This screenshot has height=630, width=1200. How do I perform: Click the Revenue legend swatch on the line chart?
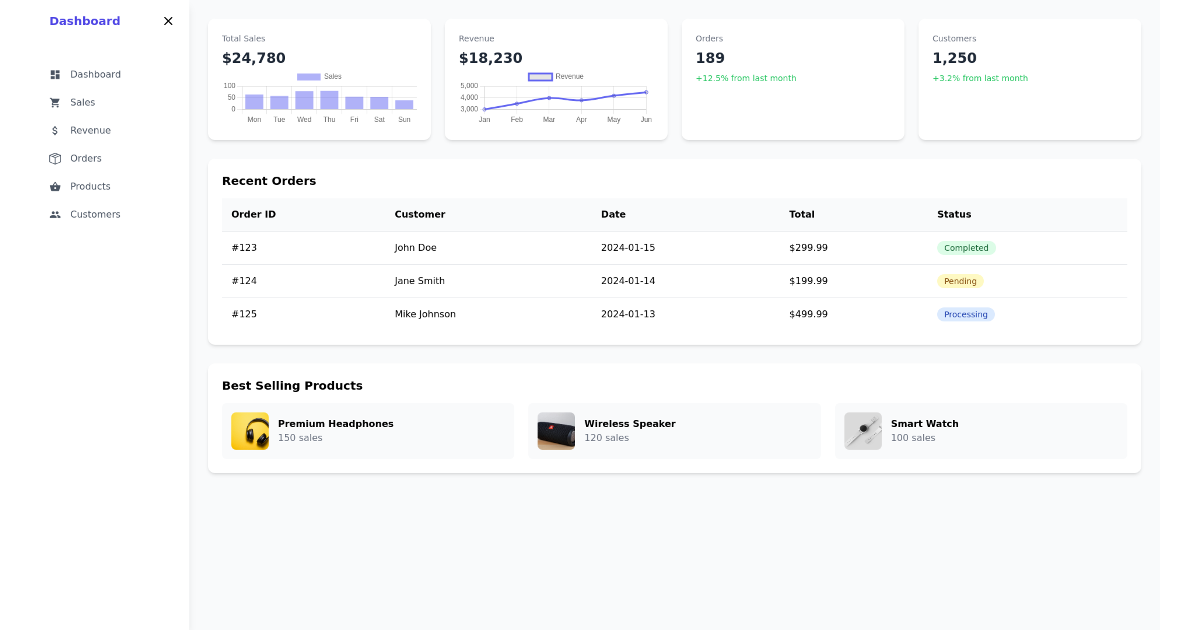(541, 76)
